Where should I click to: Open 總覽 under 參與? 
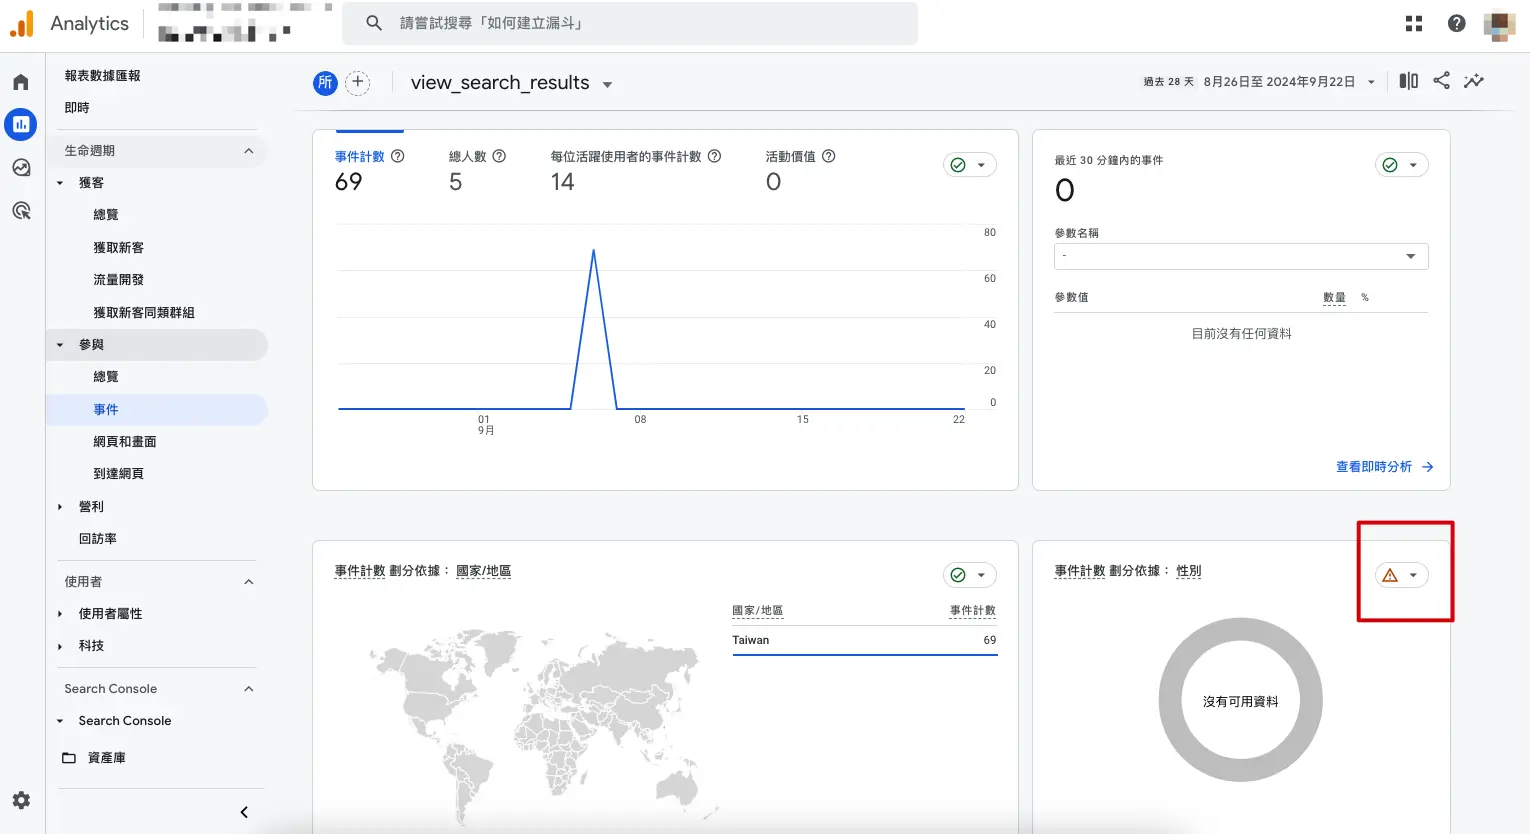[106, 377]
